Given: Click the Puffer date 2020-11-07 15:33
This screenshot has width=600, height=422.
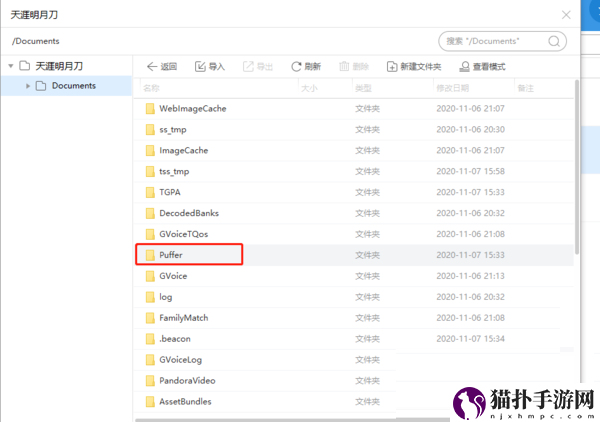Looking at the screenshot, I should point(470,255).
